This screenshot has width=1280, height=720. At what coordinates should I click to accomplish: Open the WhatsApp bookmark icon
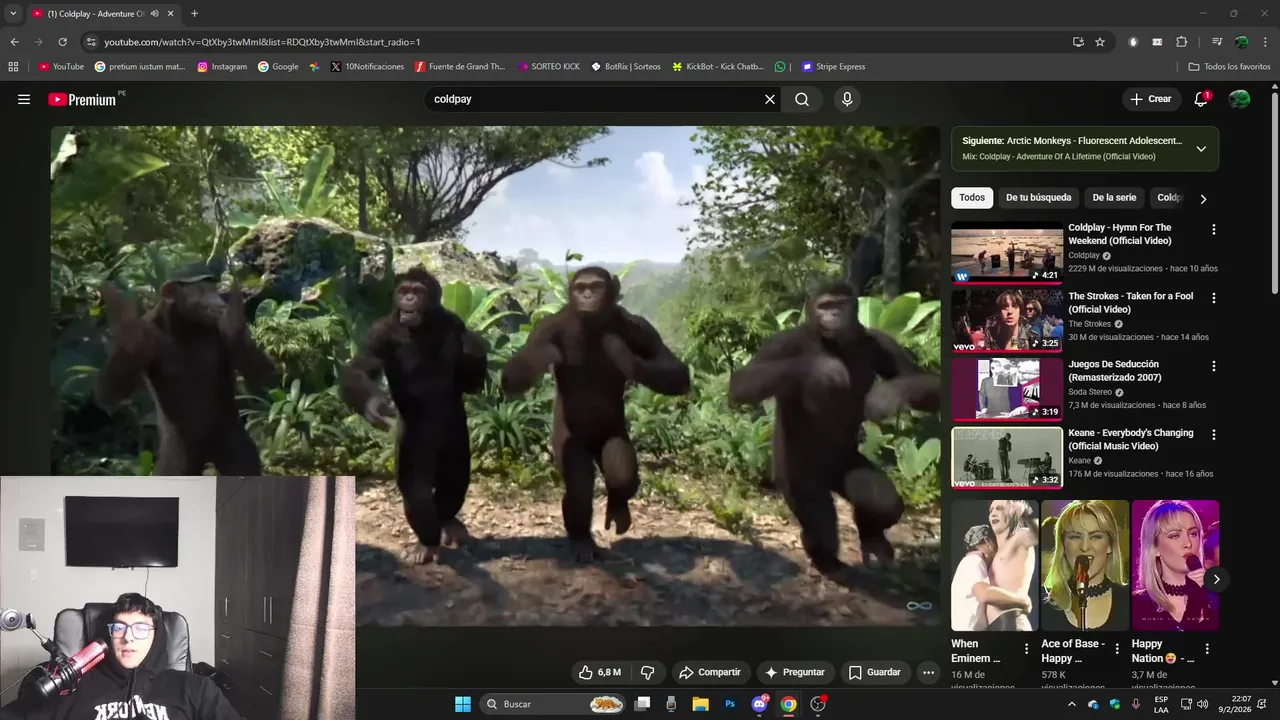coord(780,67)
